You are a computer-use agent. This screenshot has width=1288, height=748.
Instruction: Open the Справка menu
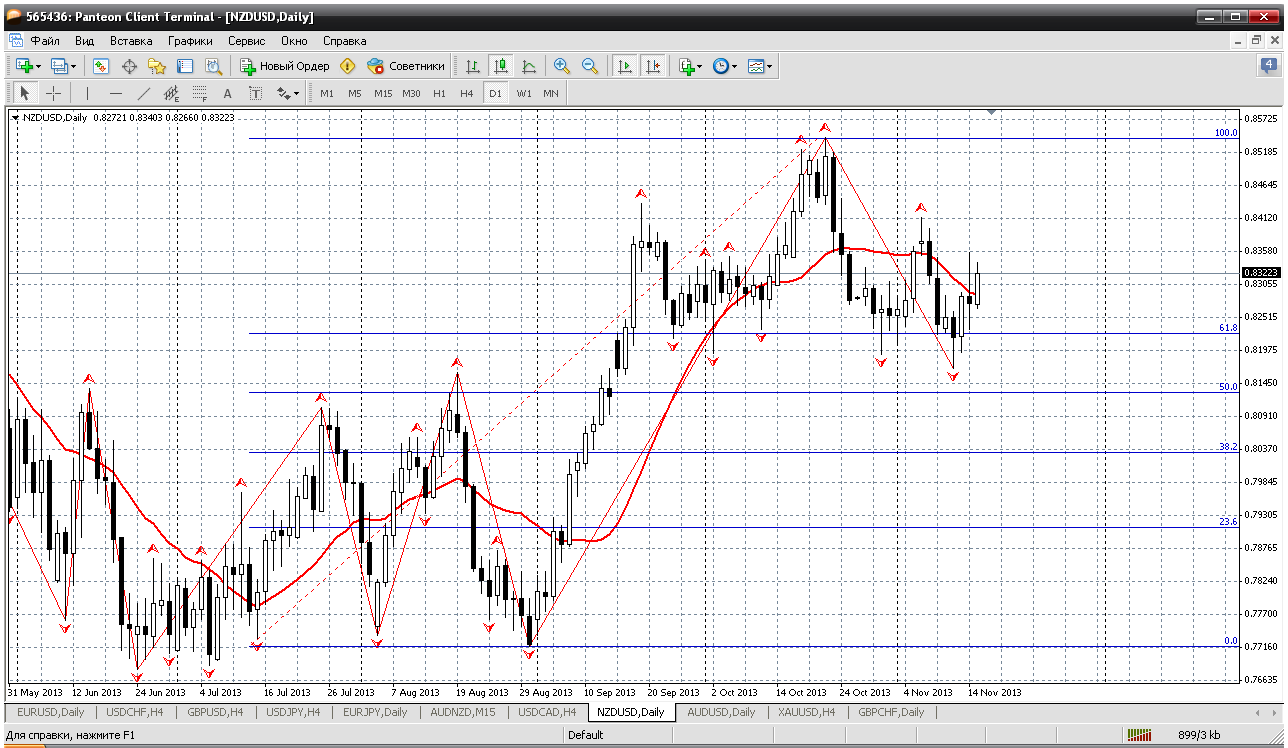point(345,41)
